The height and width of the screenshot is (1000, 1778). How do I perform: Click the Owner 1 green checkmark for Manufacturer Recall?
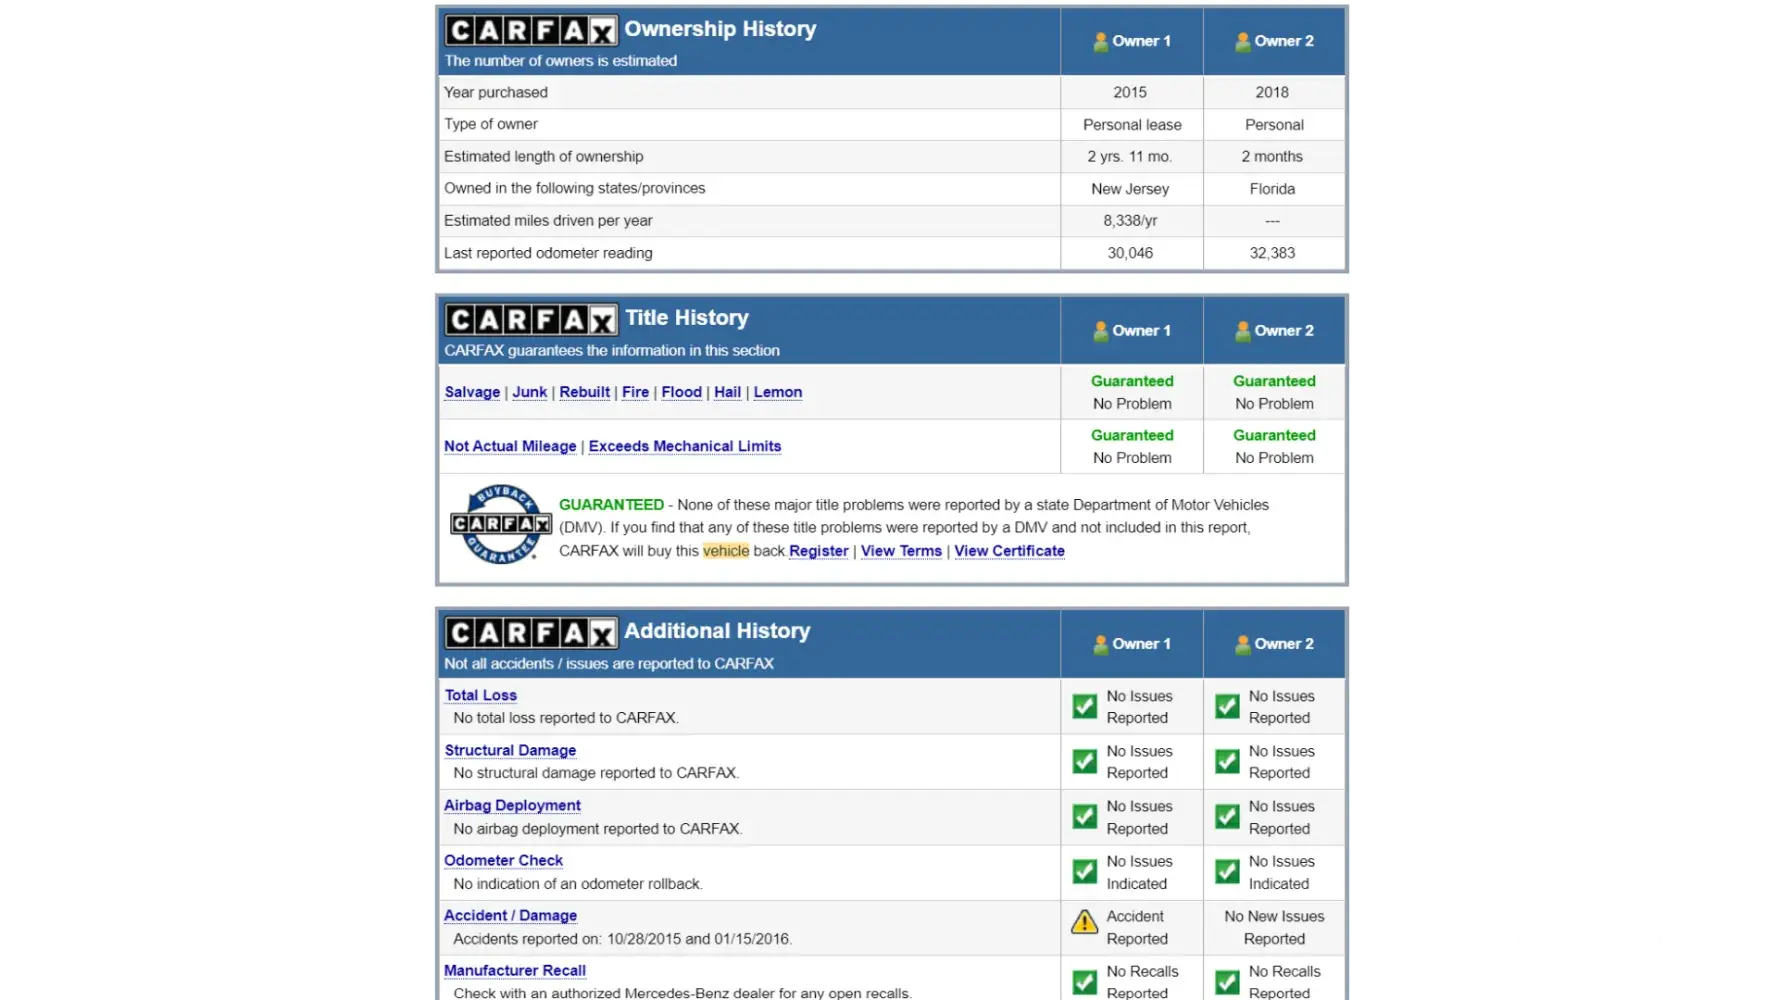[x=1085, y=982]
